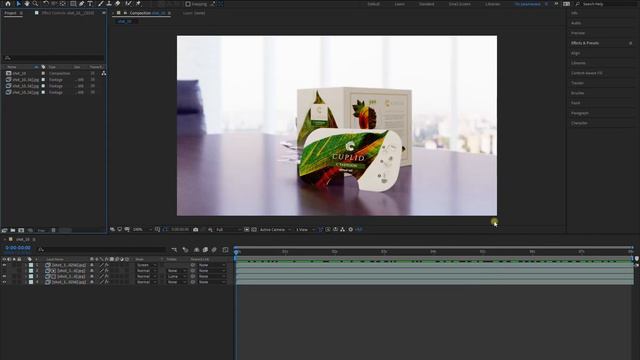Open the Effects & Presets panel

coord(585,43)
